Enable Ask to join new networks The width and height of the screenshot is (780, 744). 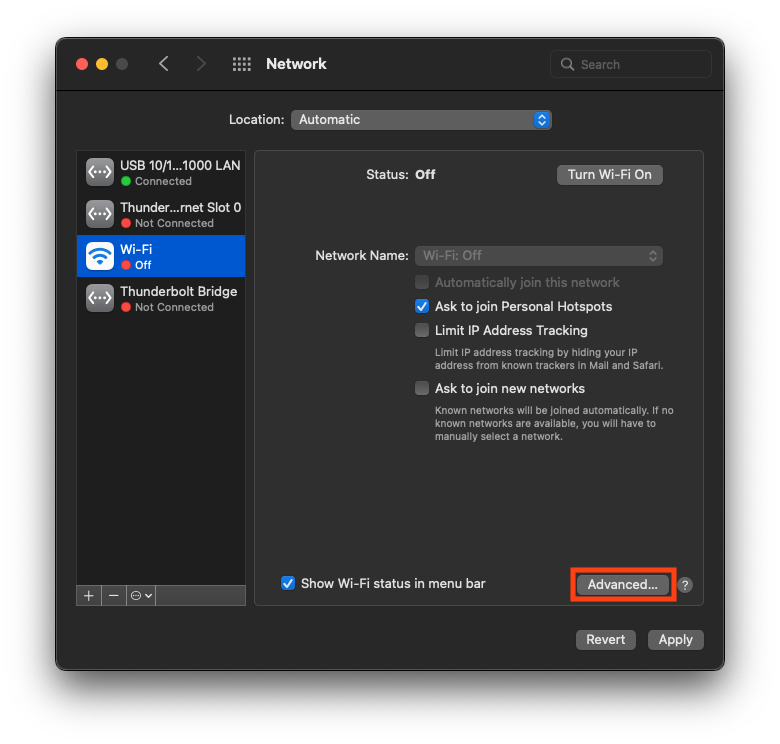[422, 389]
